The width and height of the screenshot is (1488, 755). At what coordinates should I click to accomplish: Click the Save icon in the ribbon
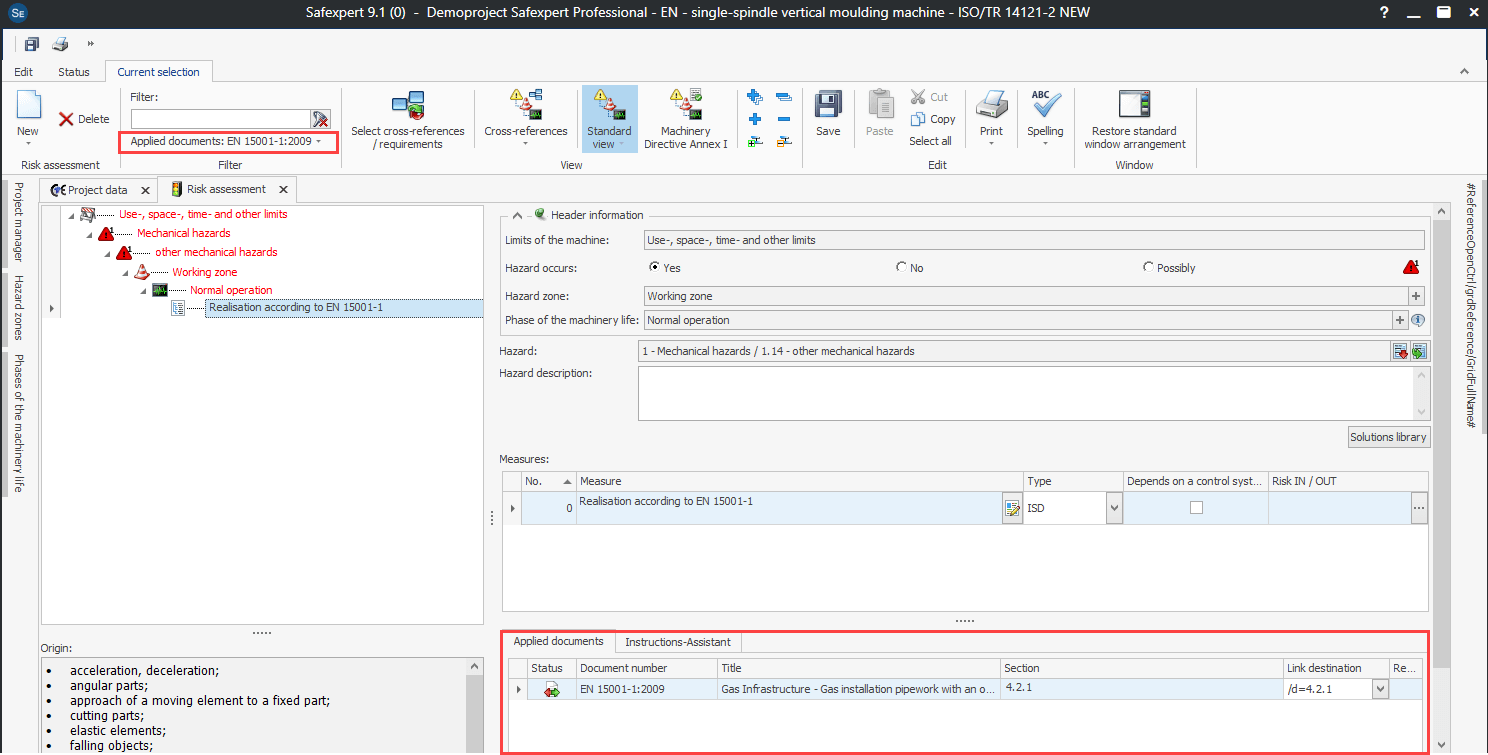[x=827, y=106]
